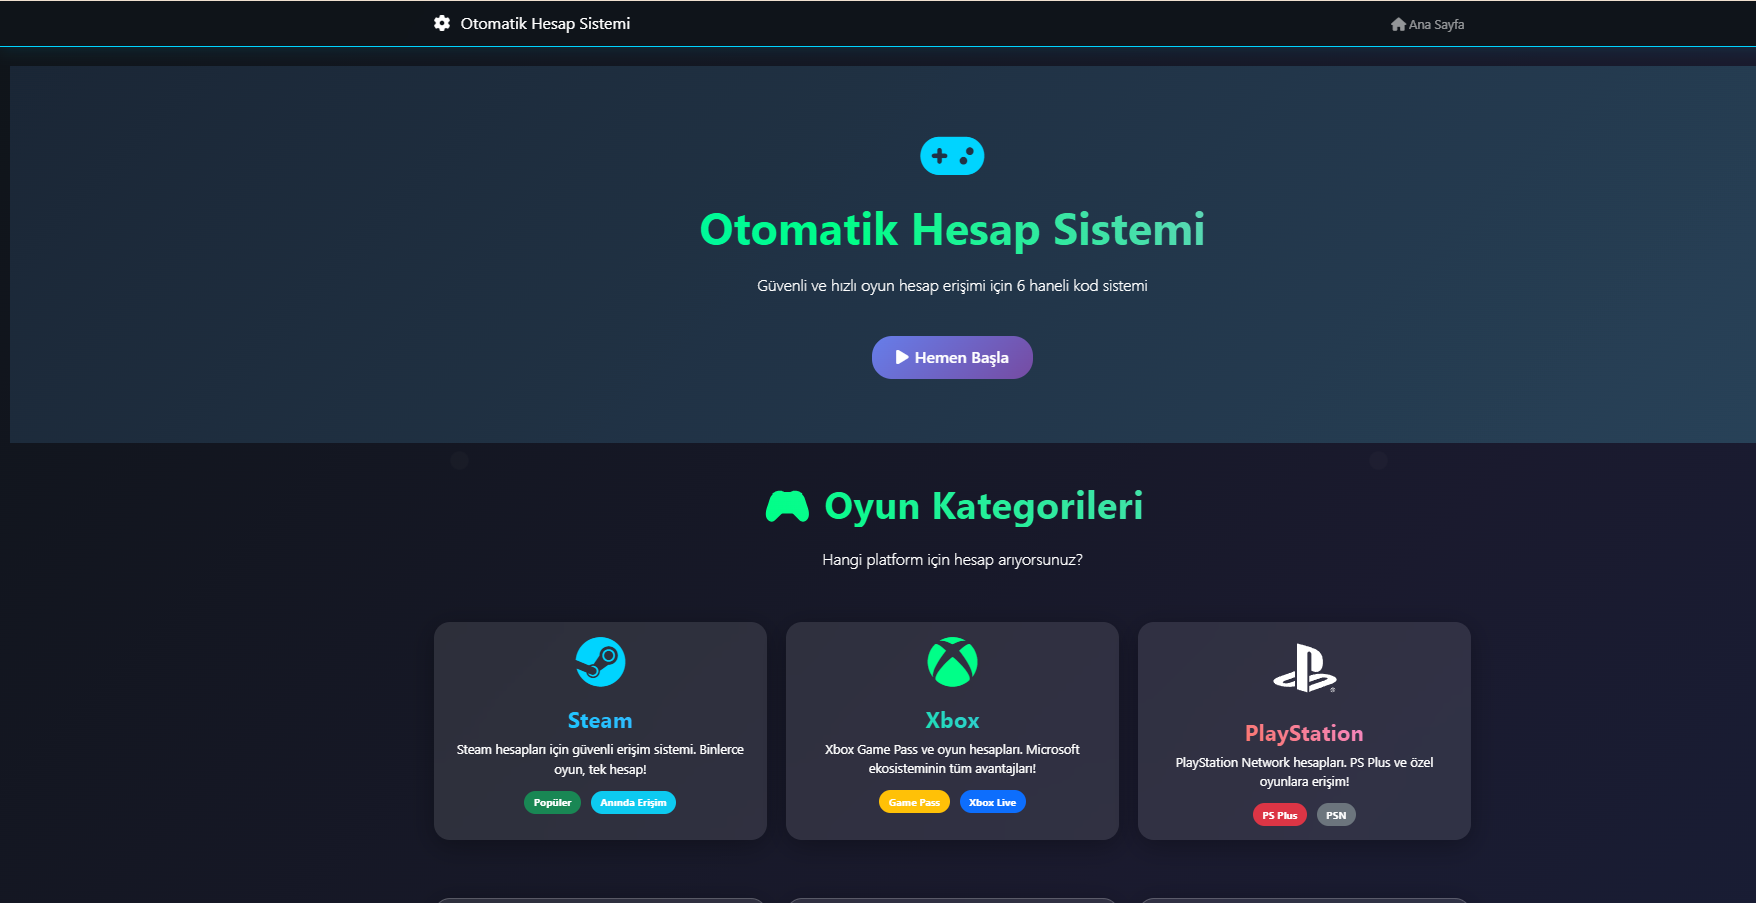Click the green controller icon beside Oyun Kategorileri
This screenshot has height=903, width=1756.
tap(787, 507)
